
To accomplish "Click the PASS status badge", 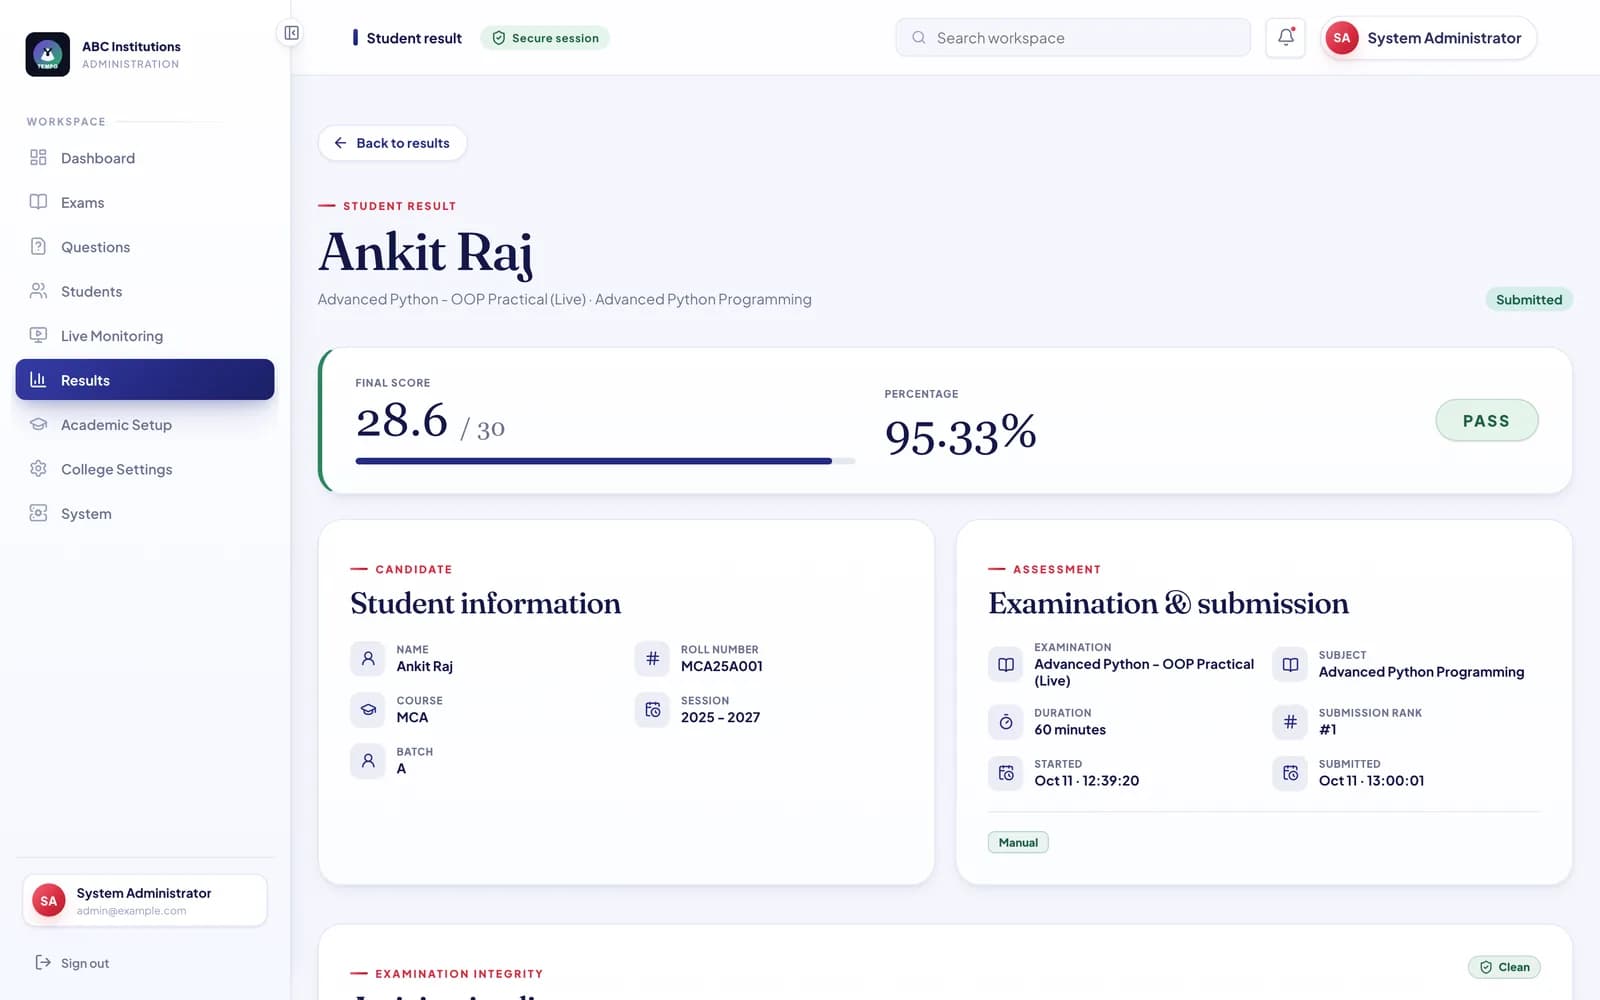I will coord(1486,421).
